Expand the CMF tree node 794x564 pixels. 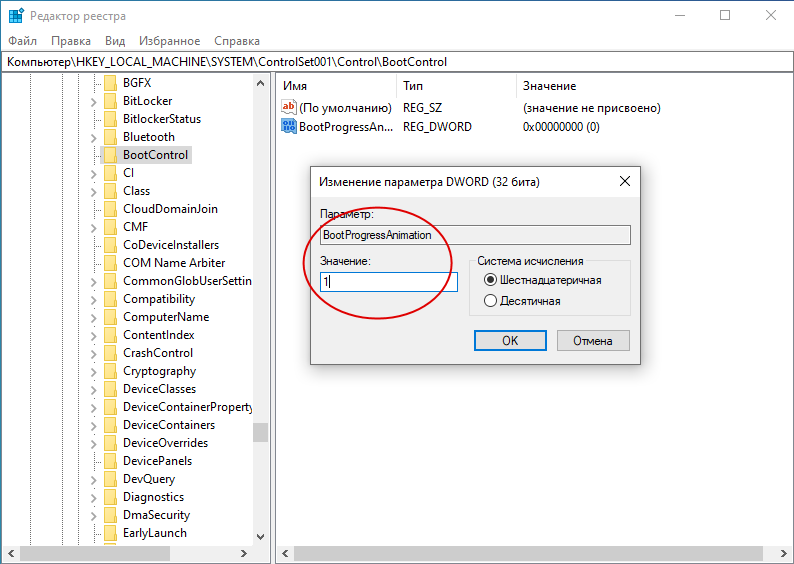click(x=93, y=228)
